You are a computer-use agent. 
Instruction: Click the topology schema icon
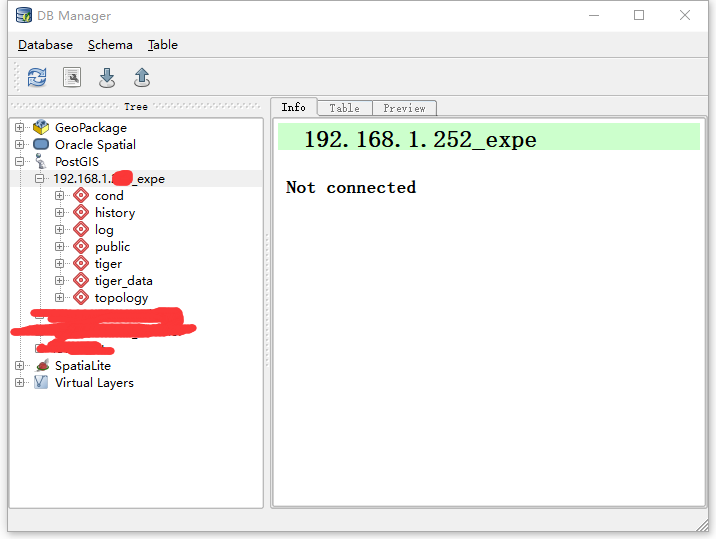(x=81, y=297)
